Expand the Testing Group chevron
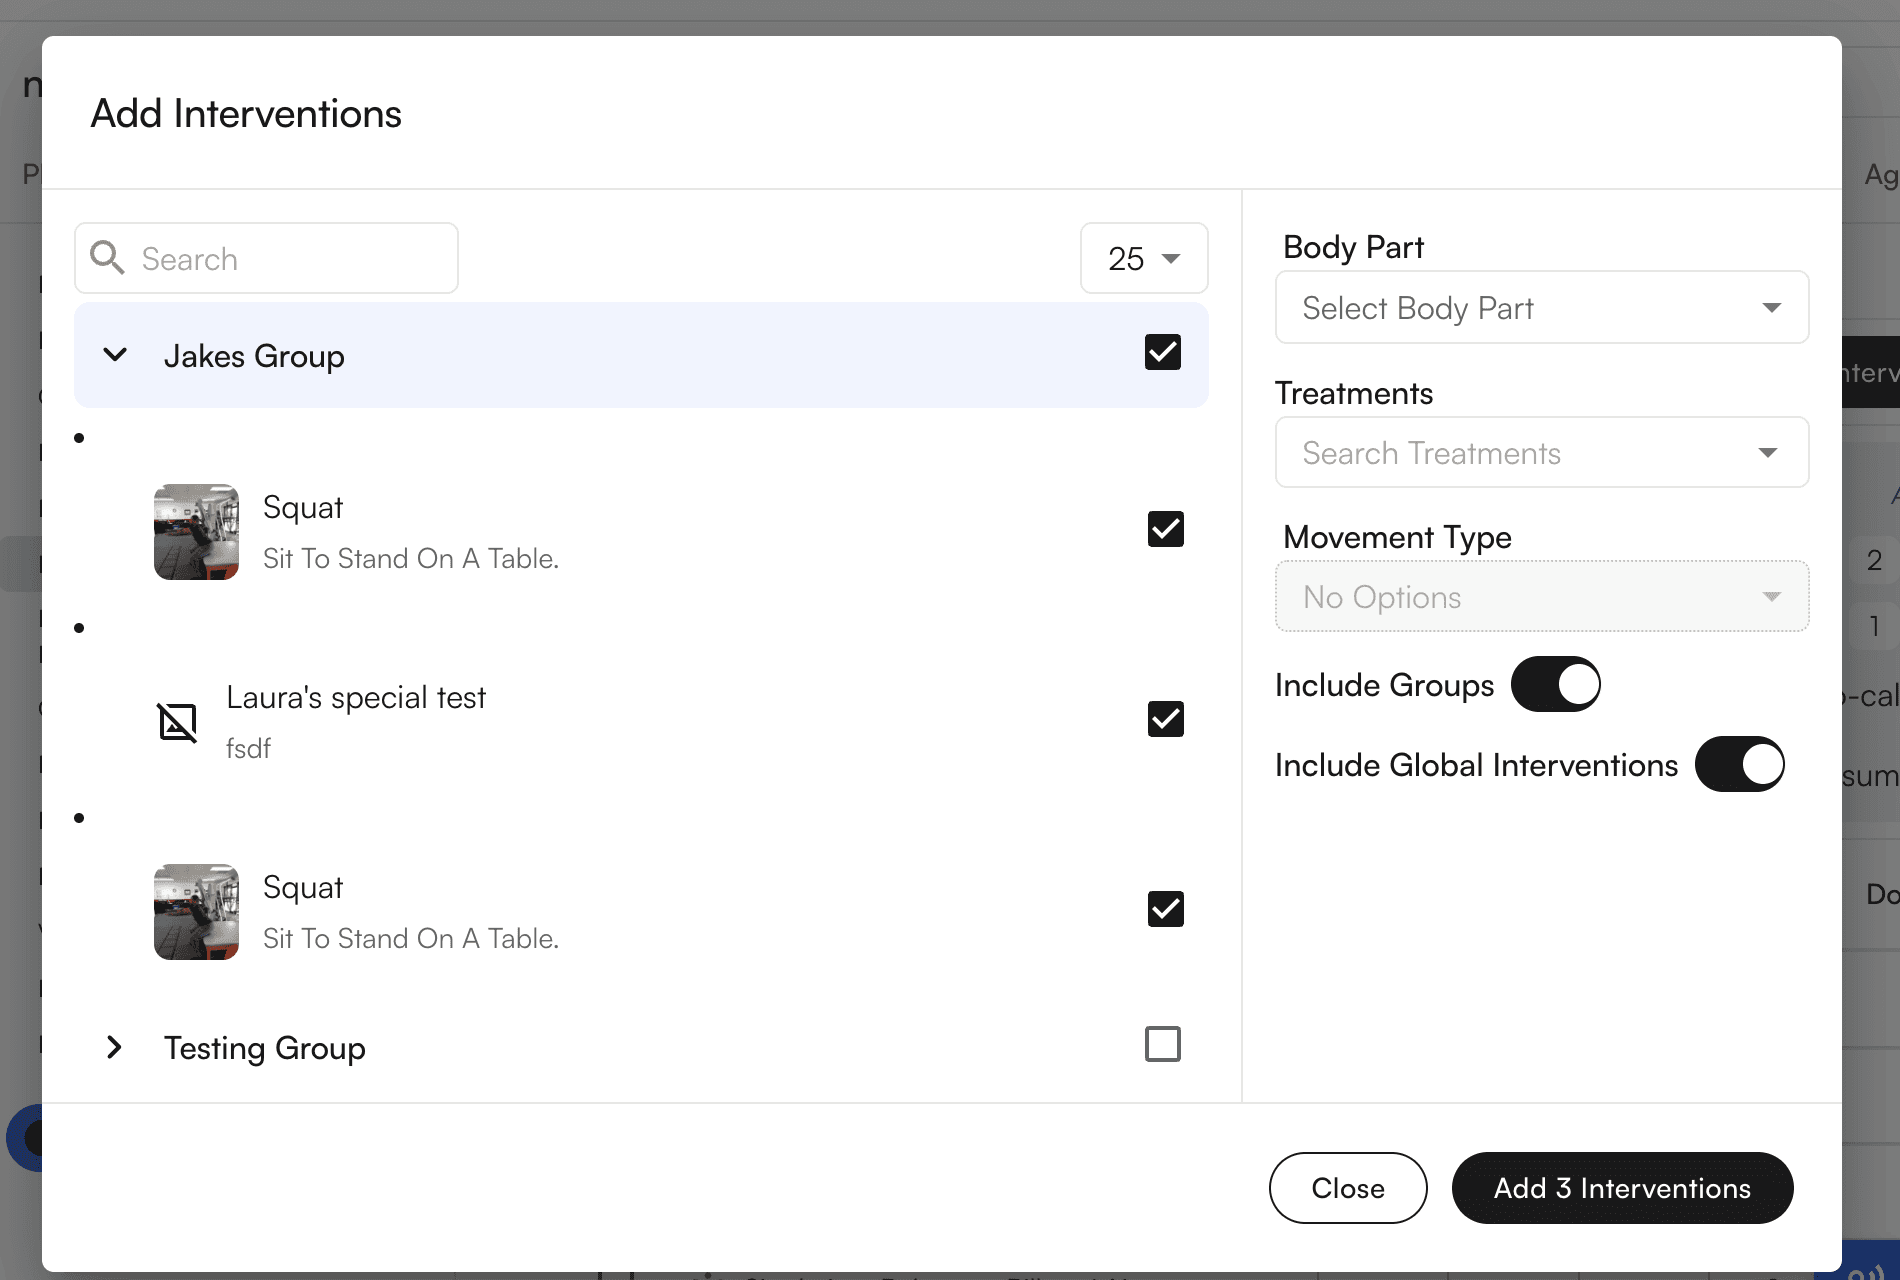This screenshot has width=1900, height=1280. click(x=115, y=1047)
